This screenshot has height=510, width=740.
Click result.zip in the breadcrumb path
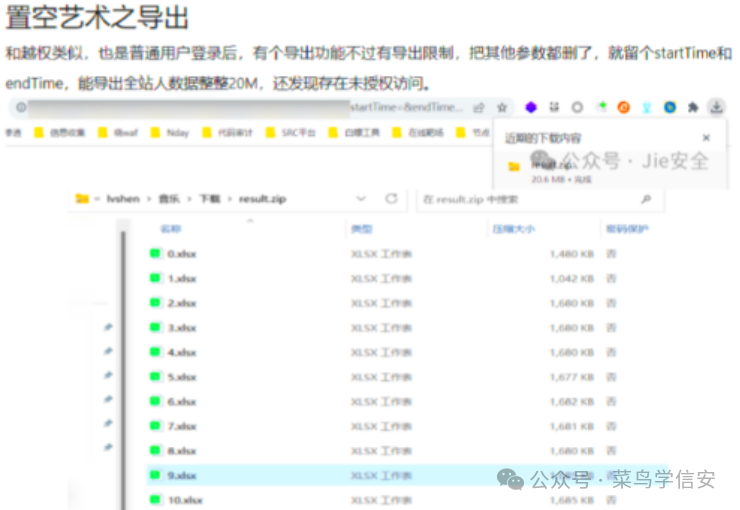(262, 199)
